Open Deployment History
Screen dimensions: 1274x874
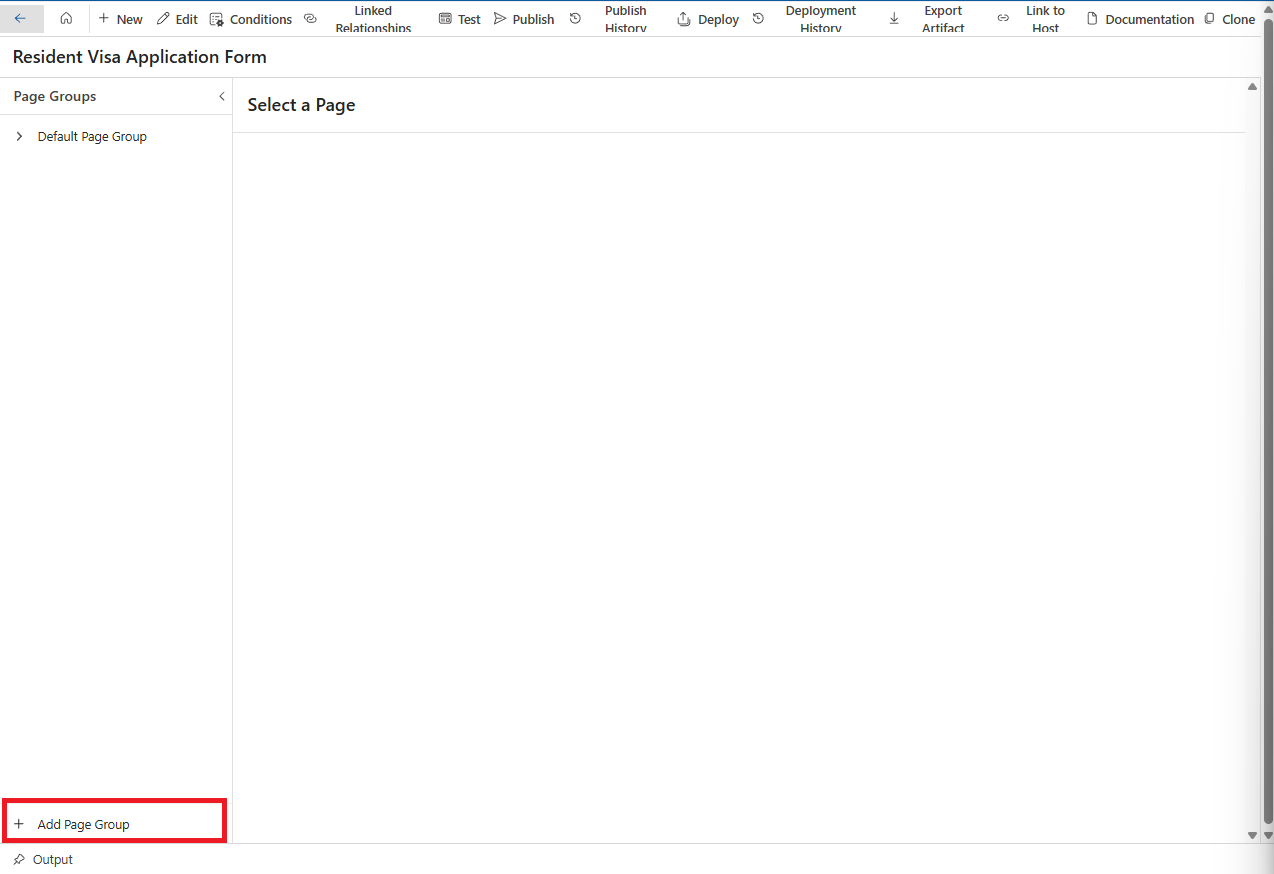[x=820, y=19]
